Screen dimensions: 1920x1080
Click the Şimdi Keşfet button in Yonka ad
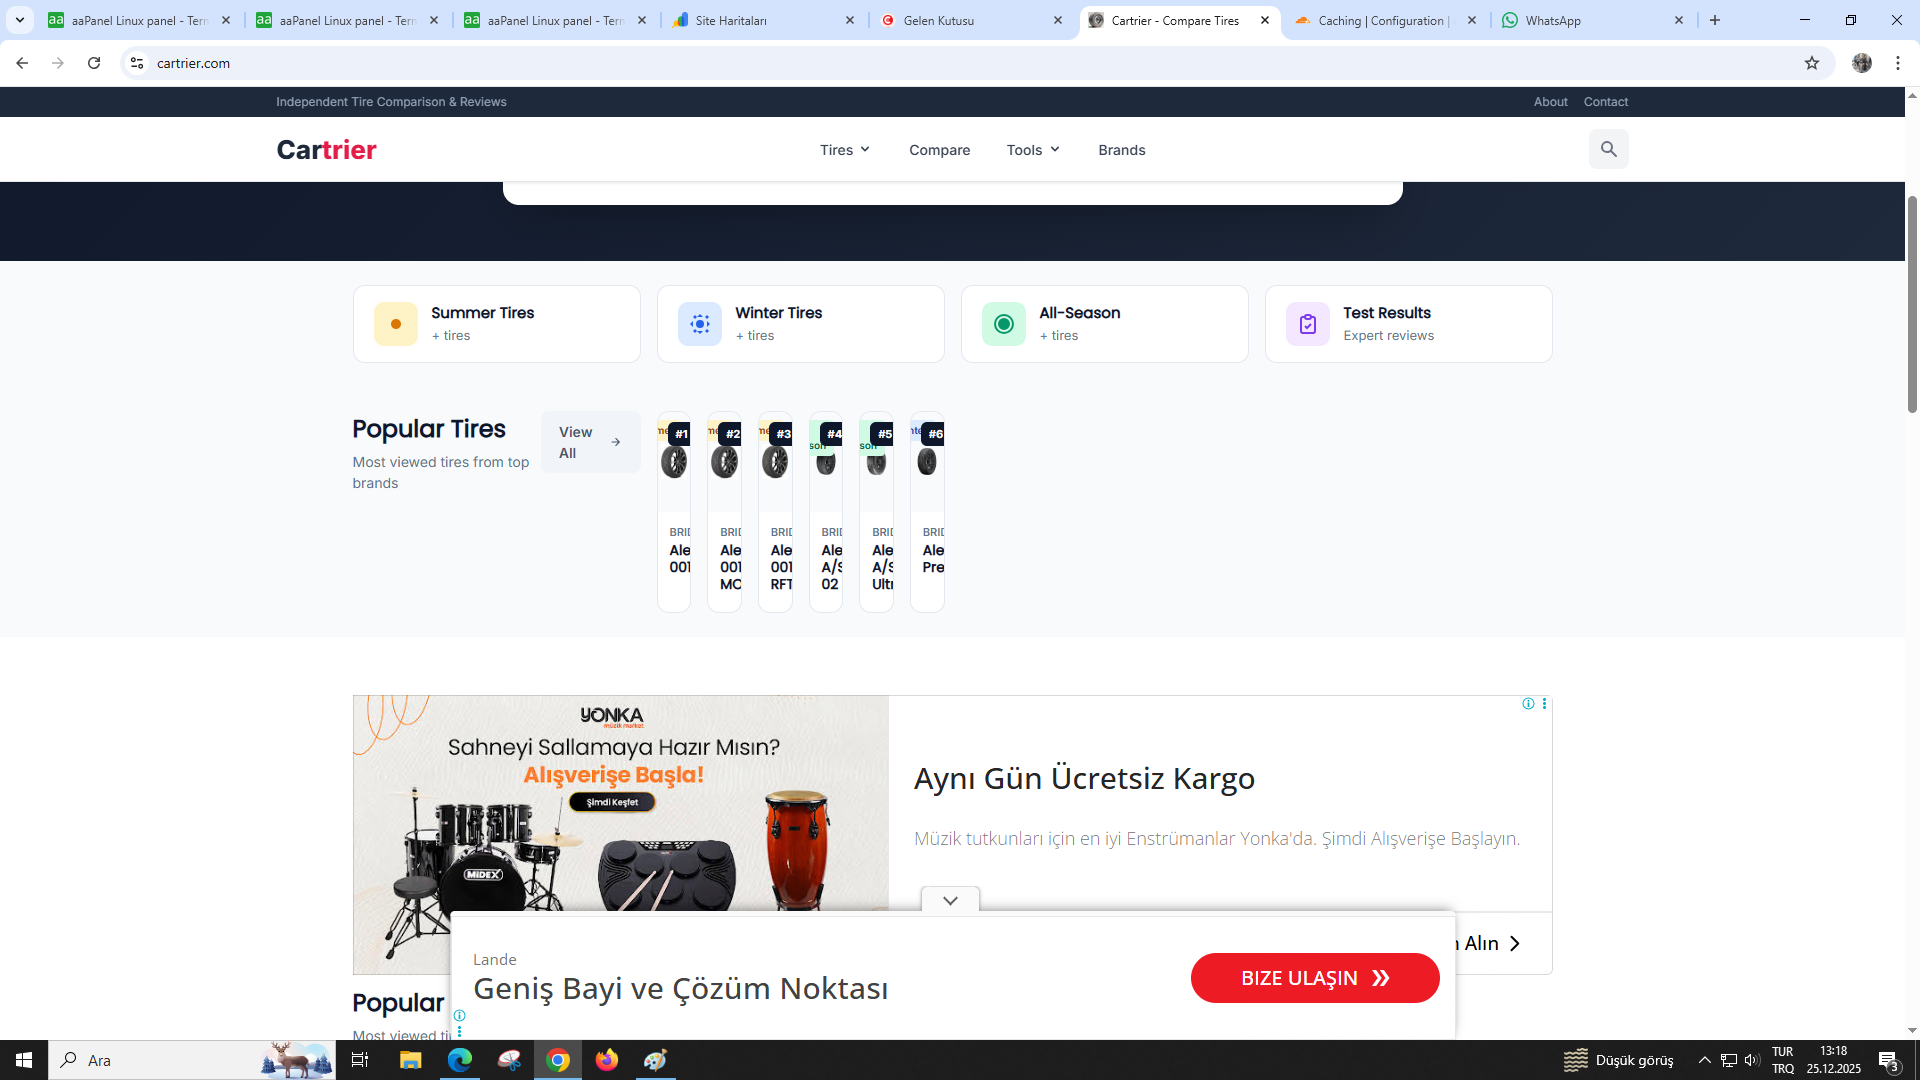612,802
